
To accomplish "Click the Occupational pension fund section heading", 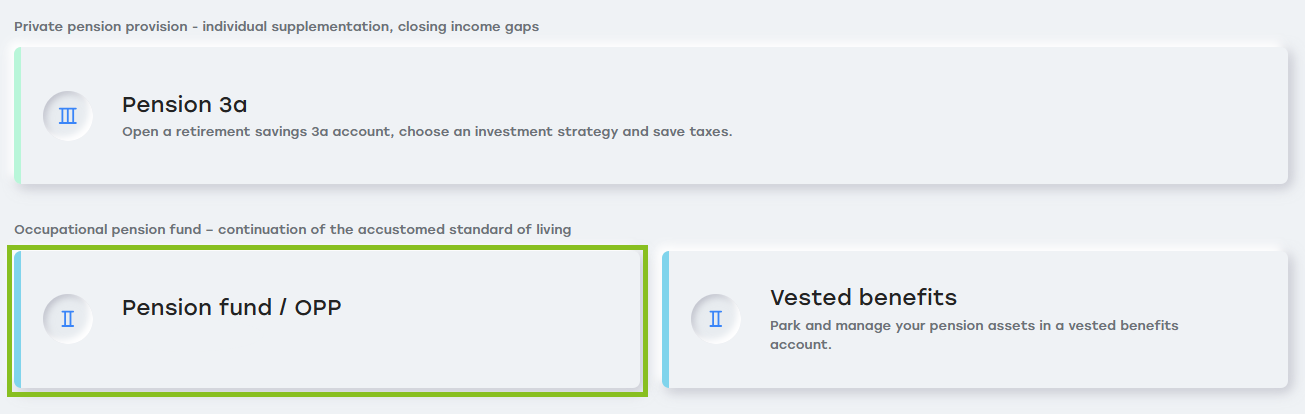I will tap(292, 229).
